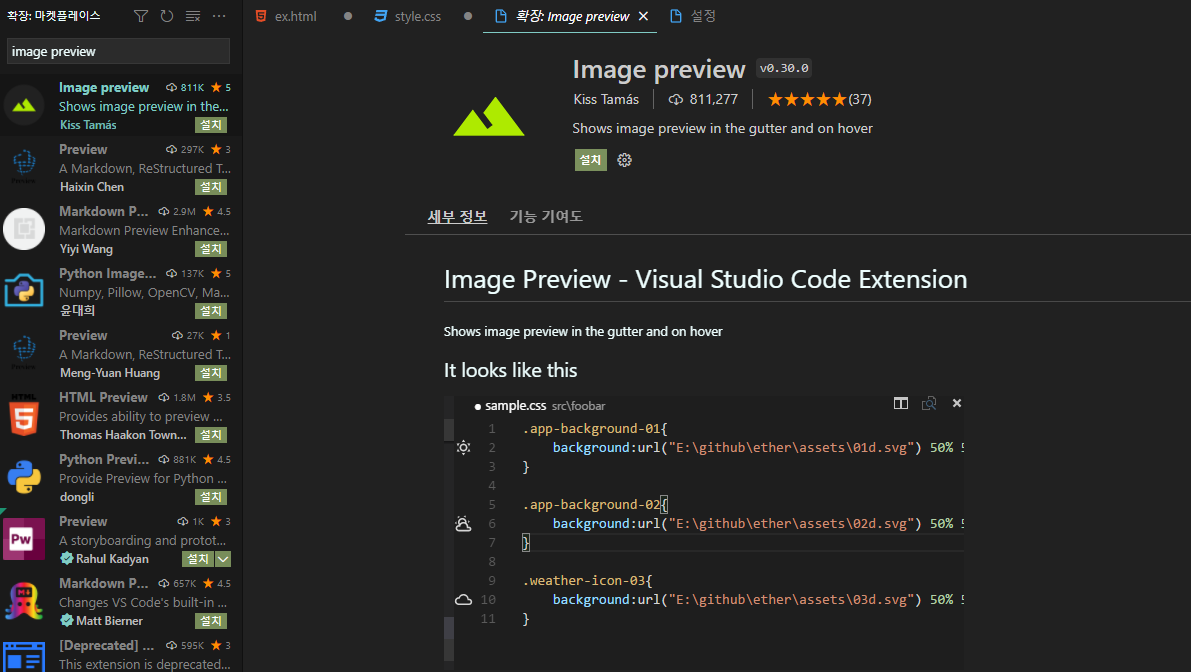Click the Markdown Preview Enhanced extension icon
The width and height of the screenshot is (1191, 672).
coord(24,229)
